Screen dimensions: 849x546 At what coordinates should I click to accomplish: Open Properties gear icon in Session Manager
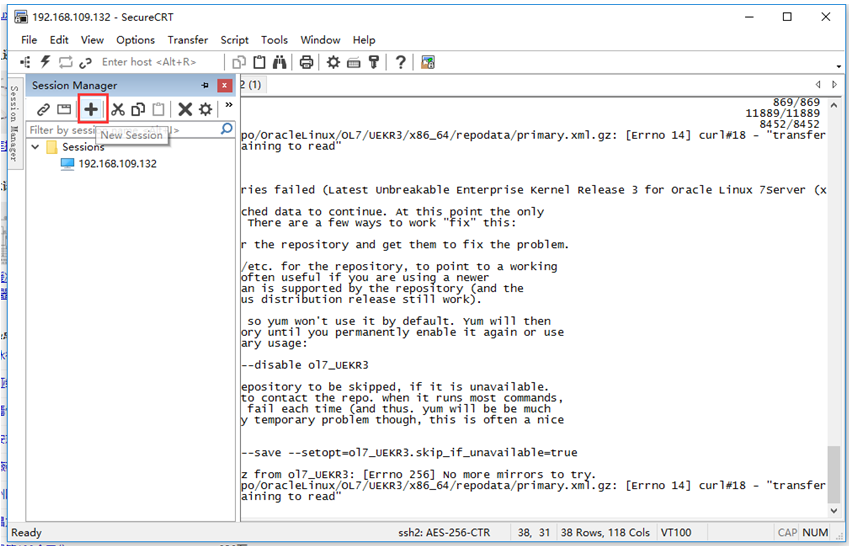pos(205,109)
